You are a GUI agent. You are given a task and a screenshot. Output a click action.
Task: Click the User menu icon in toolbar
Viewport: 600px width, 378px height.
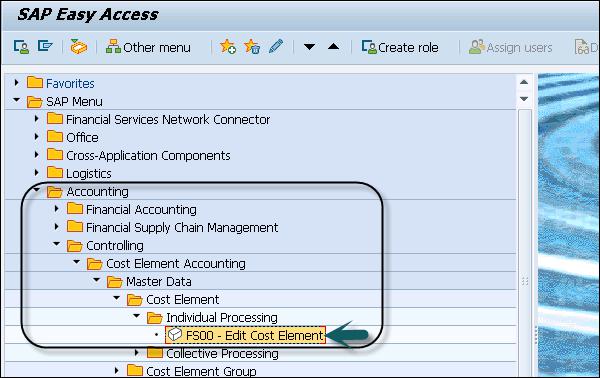pos(21,47)
